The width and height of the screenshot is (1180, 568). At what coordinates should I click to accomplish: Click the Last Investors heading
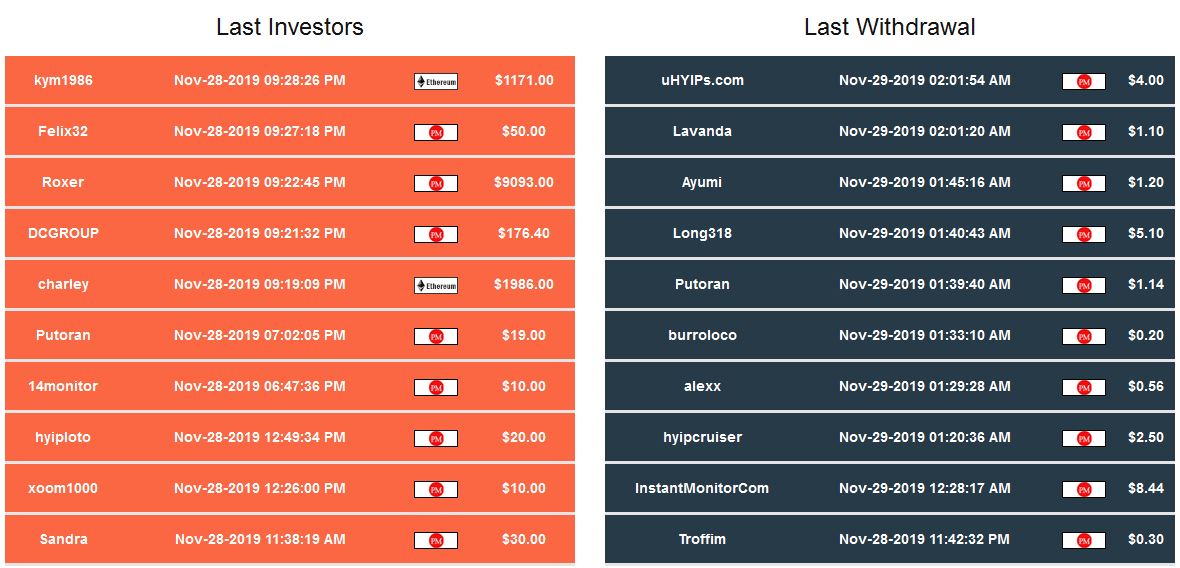click(290, 27)
